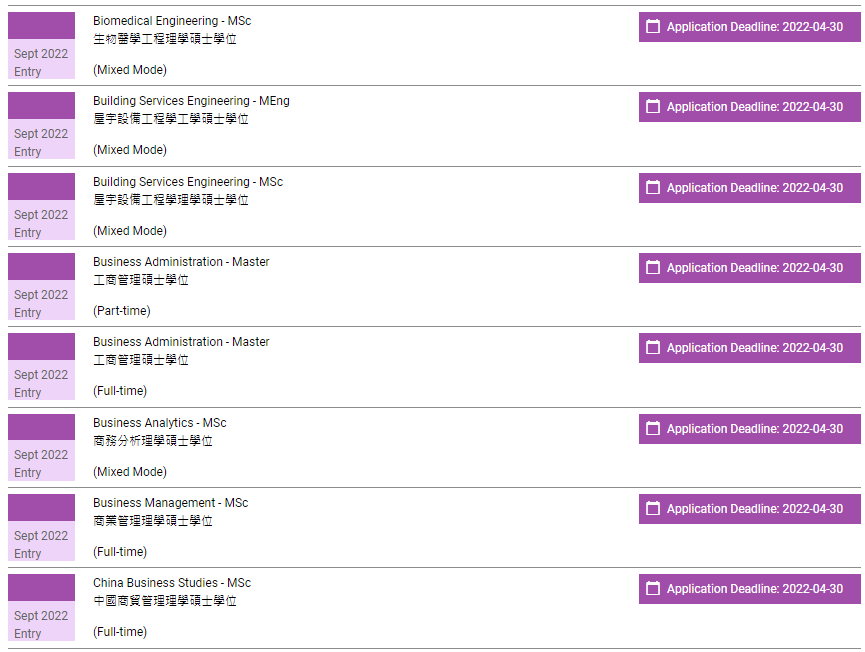Open Business Management - MSc programme

pyautogui.click(x=170, y=503)
